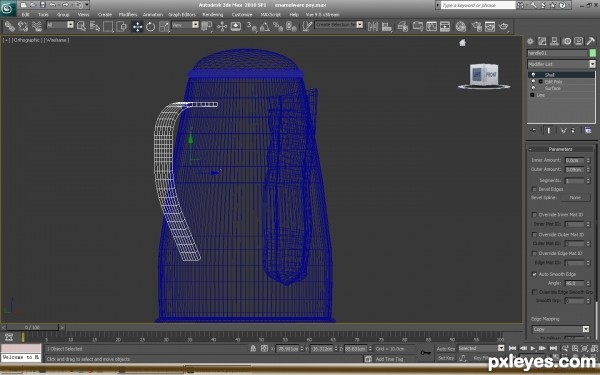This screenshot has width=600, height=375.
Task: Enable Override Inner Mat ID checkbox
Action: (534, 215)
